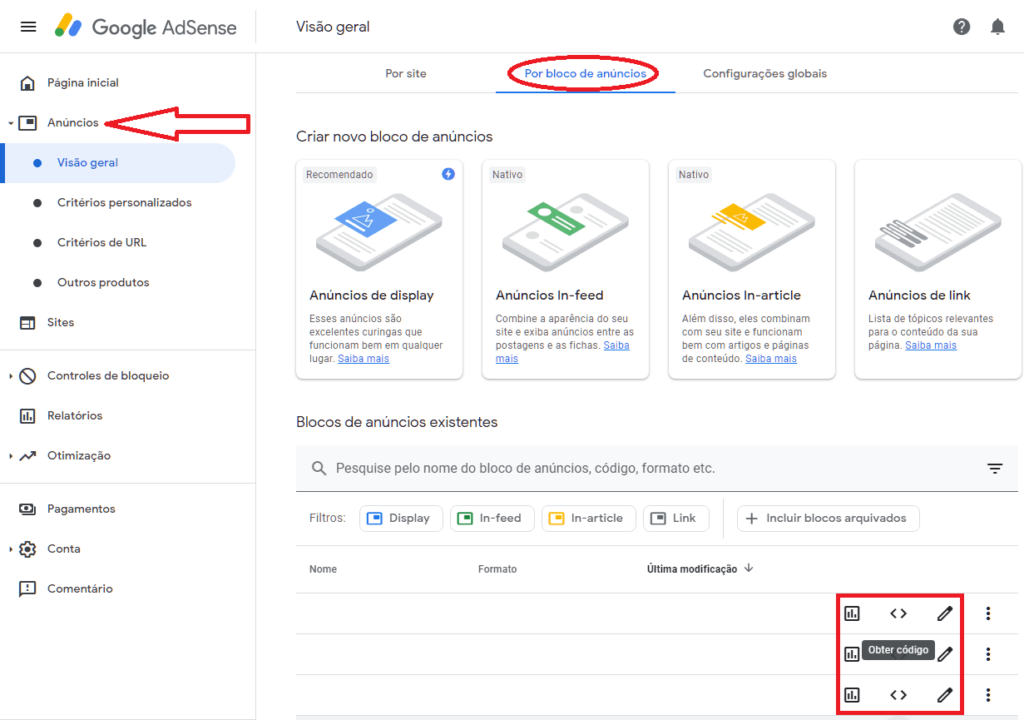This screenshot has width=1024, height=720.
Task: Open the help question mark icon
Action: (x=961, y=27)
